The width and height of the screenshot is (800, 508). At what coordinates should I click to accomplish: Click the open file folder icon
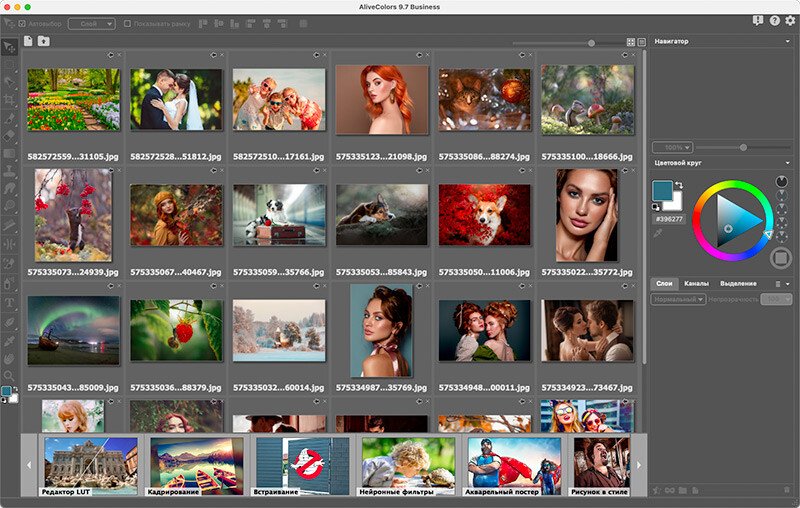(x=44, y=41)
